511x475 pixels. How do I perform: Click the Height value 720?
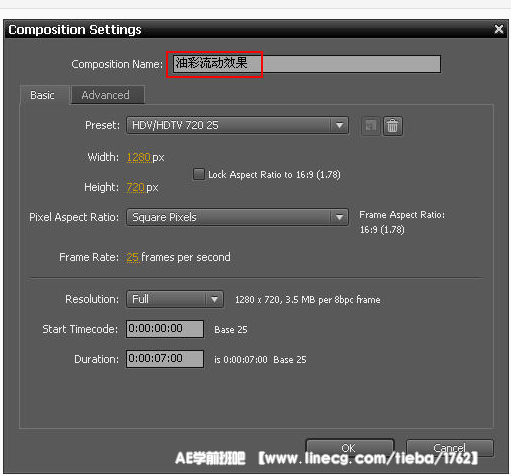(135, 187)
